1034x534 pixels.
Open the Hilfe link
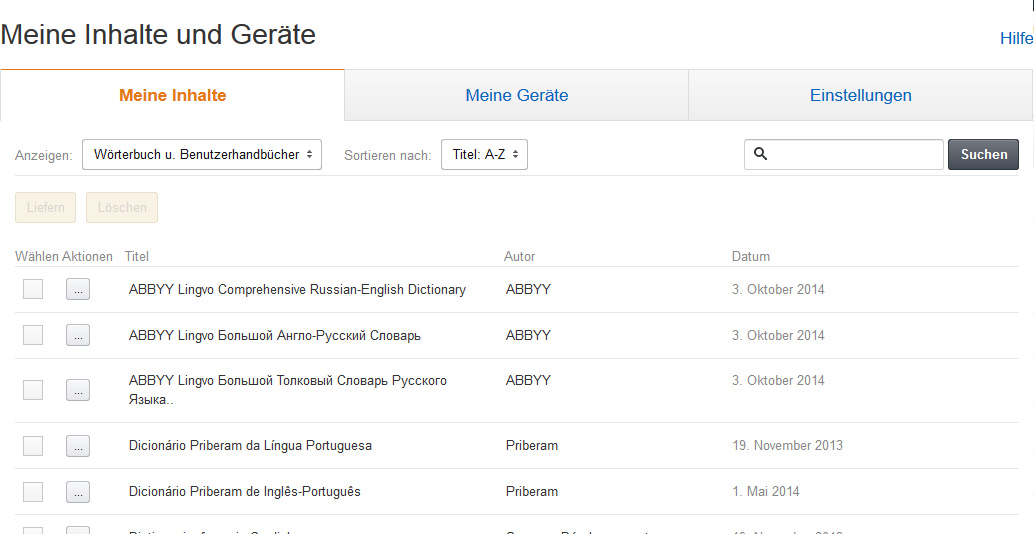pos(1016,38)
